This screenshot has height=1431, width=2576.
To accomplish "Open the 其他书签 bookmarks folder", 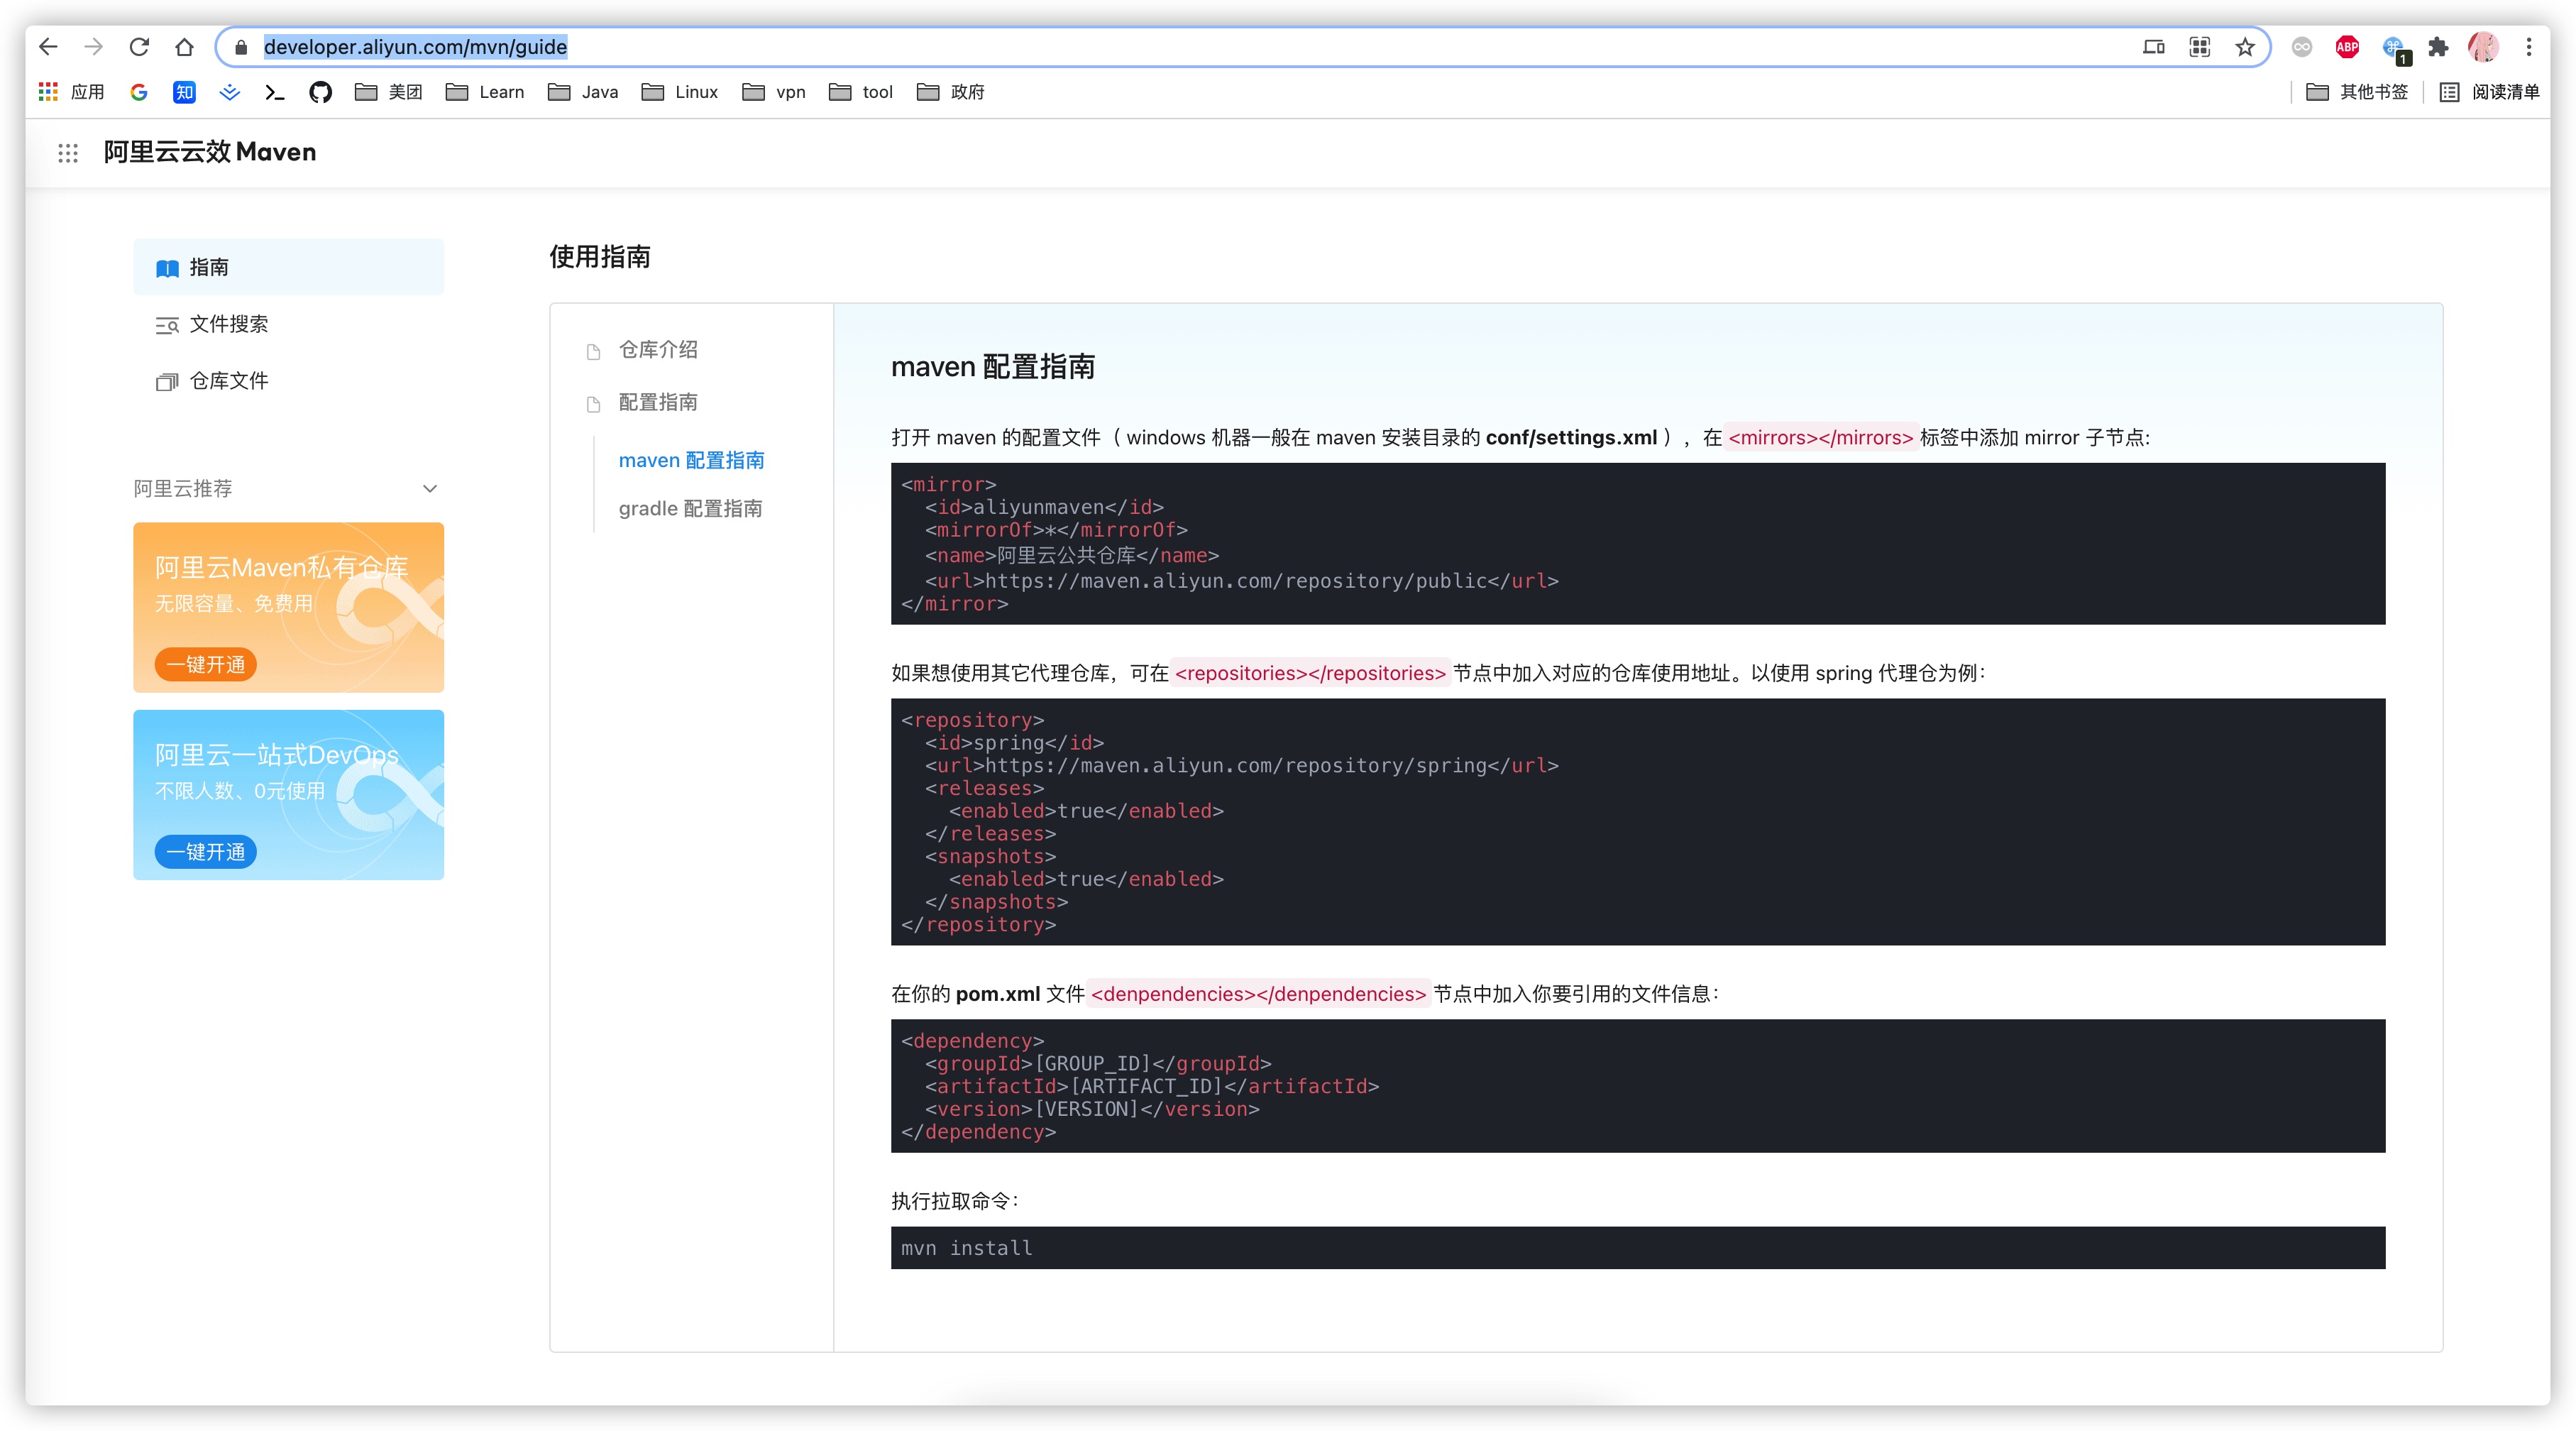I will pos(2358,92).
